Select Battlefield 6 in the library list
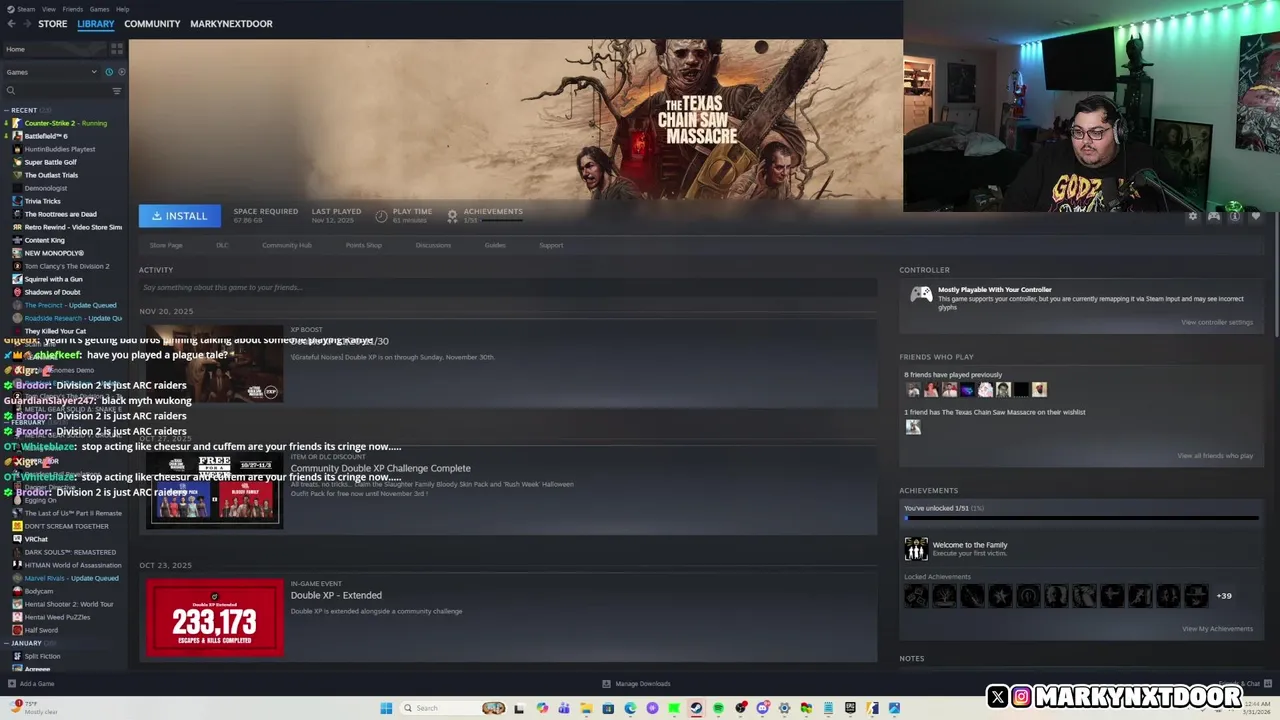The image size is (1280, 720). 46,136
